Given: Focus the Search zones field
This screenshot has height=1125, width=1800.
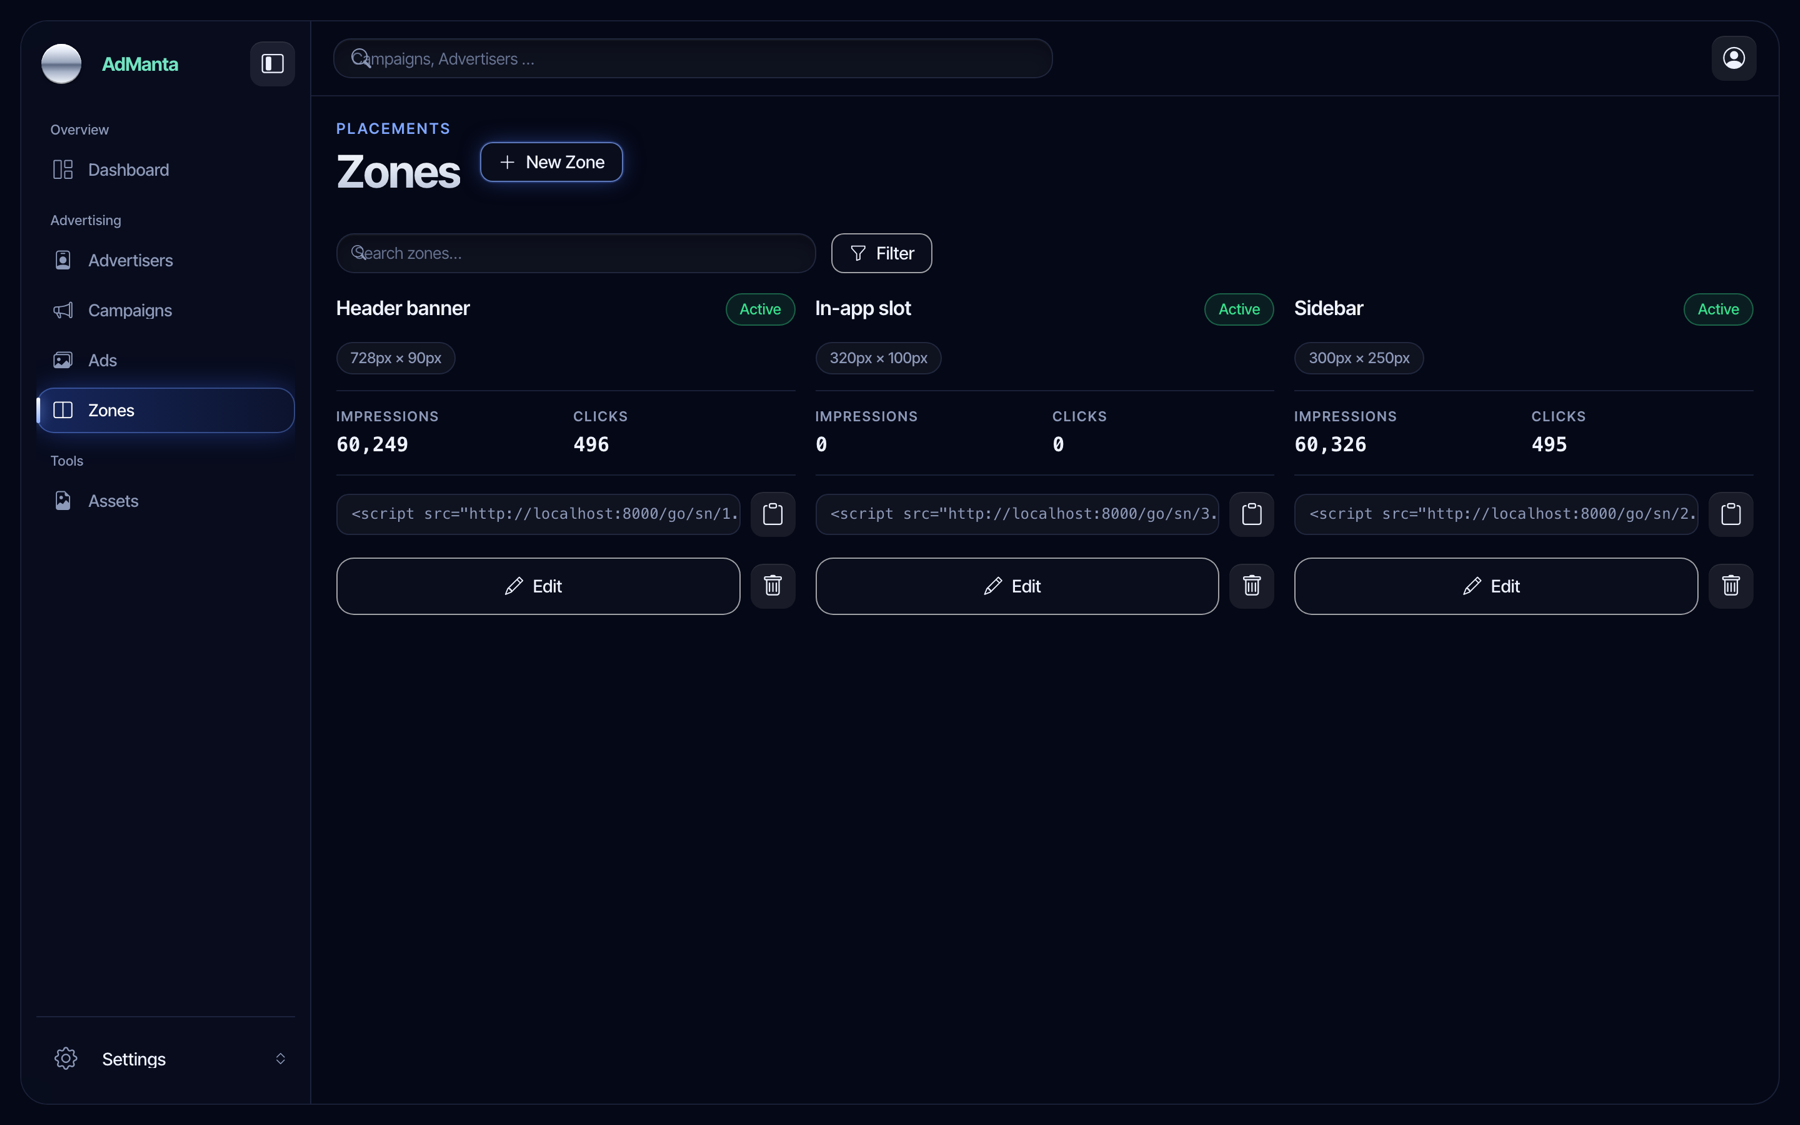Looking at the screenshot, I should click(576, 253).
